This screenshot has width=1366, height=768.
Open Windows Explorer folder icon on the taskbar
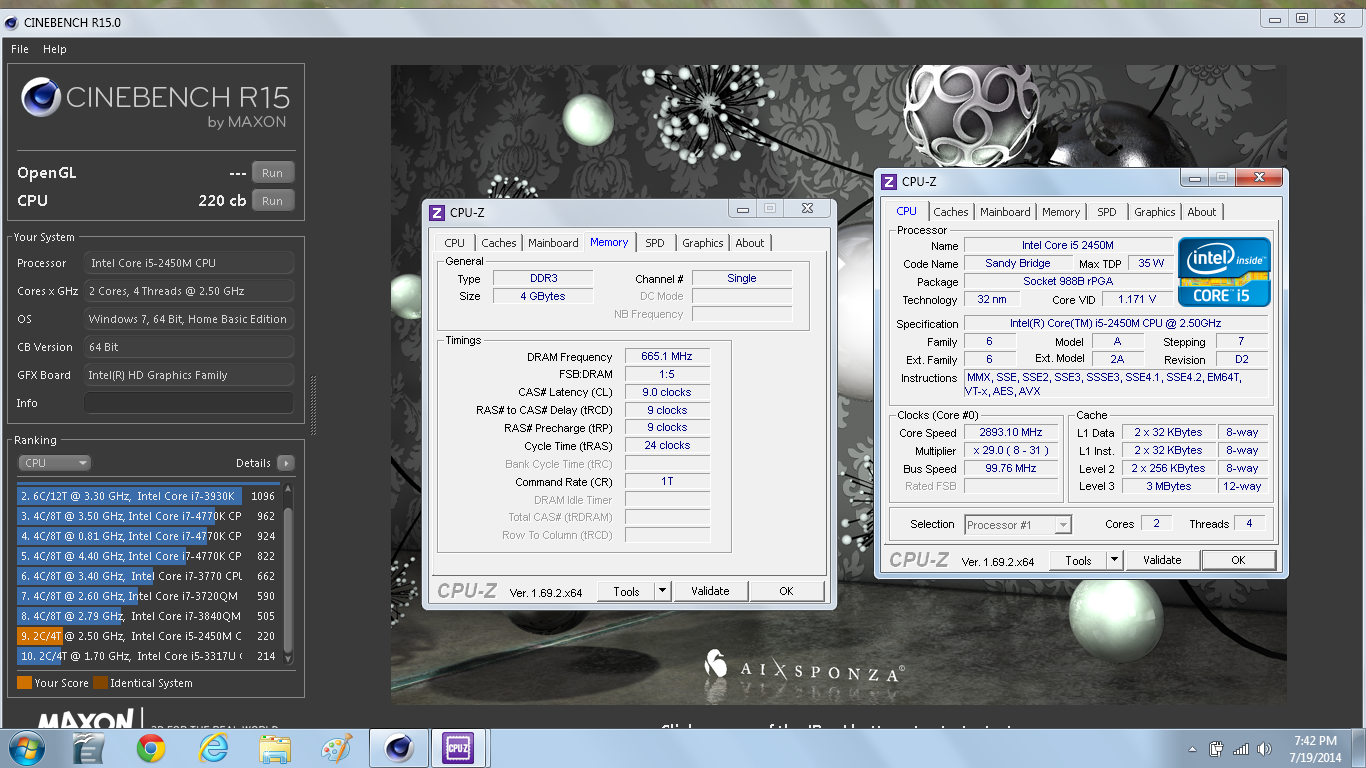pos(275,748)
